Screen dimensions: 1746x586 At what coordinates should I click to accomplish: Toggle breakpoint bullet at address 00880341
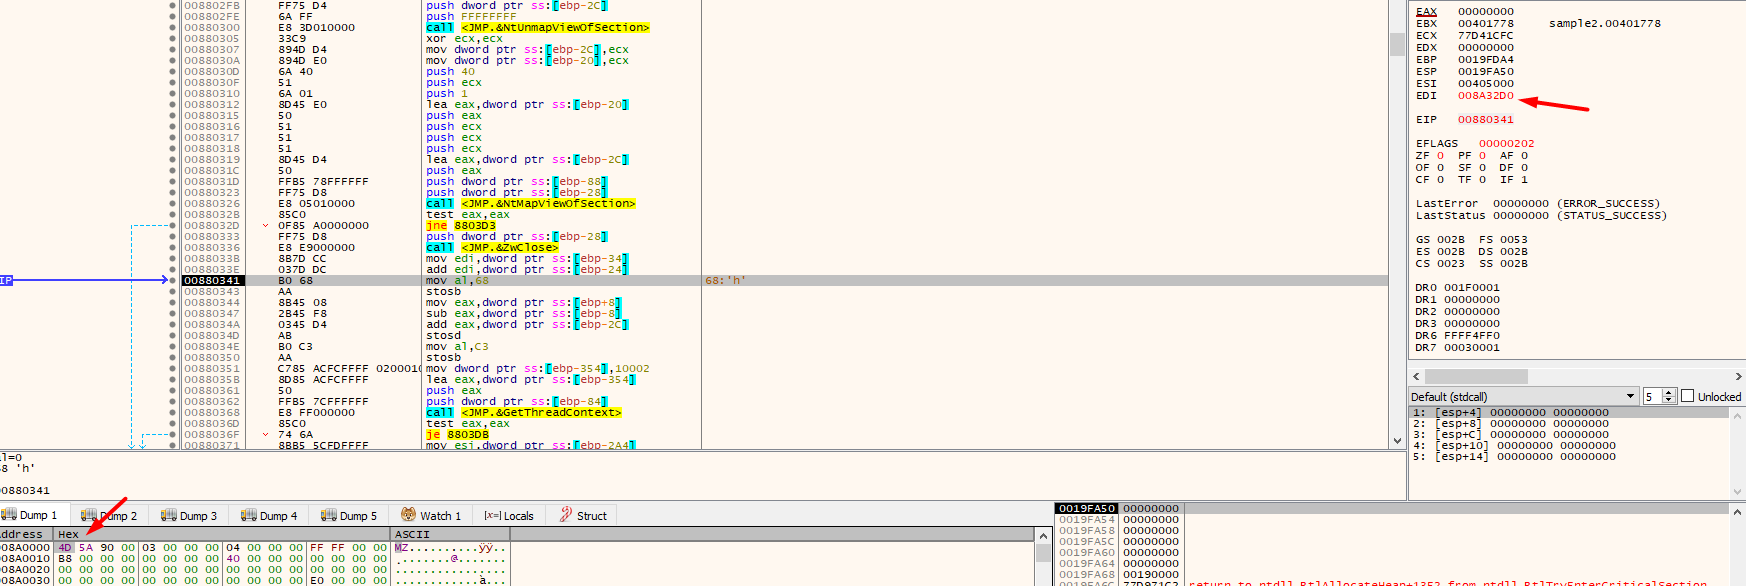pos(173,280)
